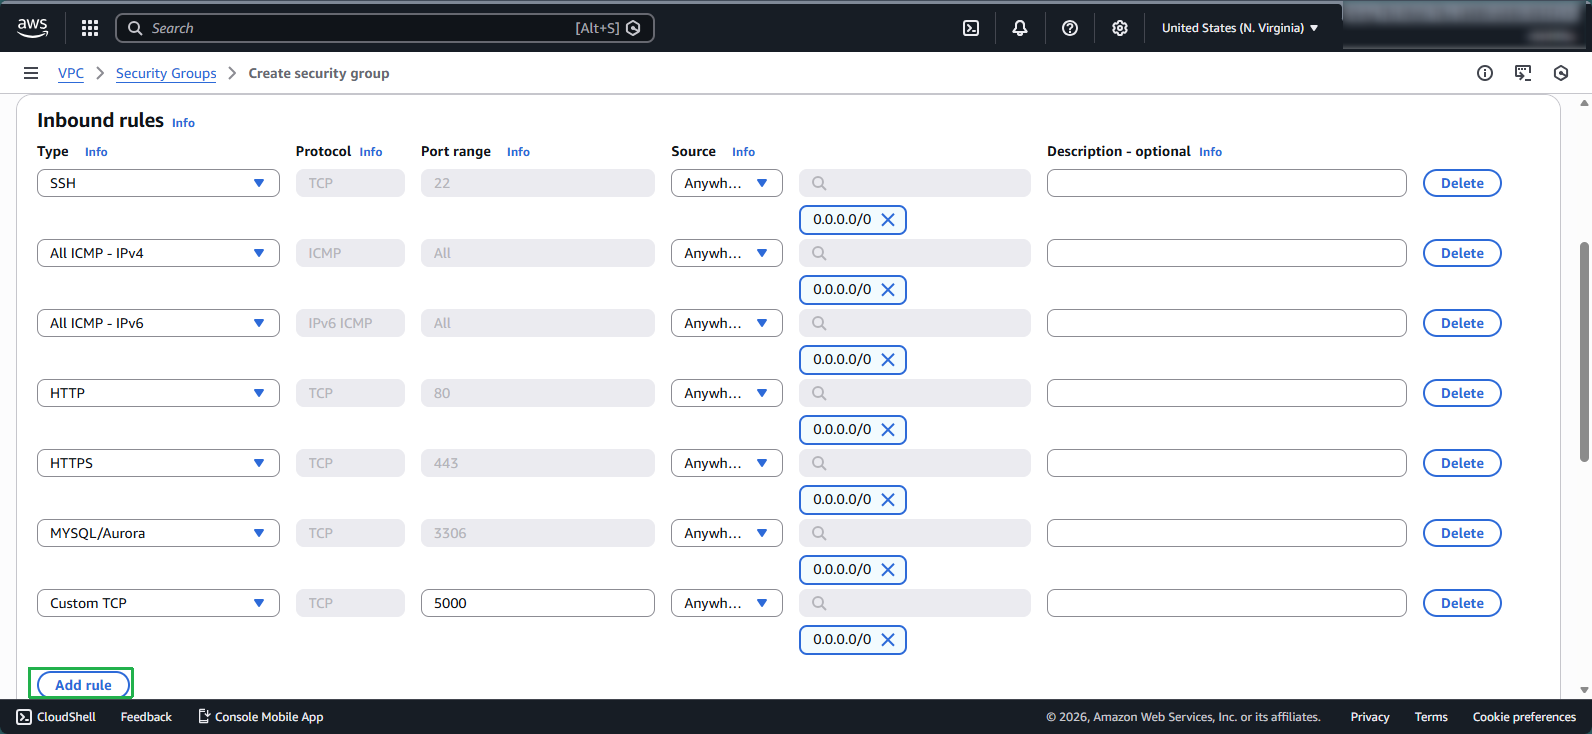Remove 0.0.0.0/0 from the MYSQL/Aurora rule

point(888,570)
